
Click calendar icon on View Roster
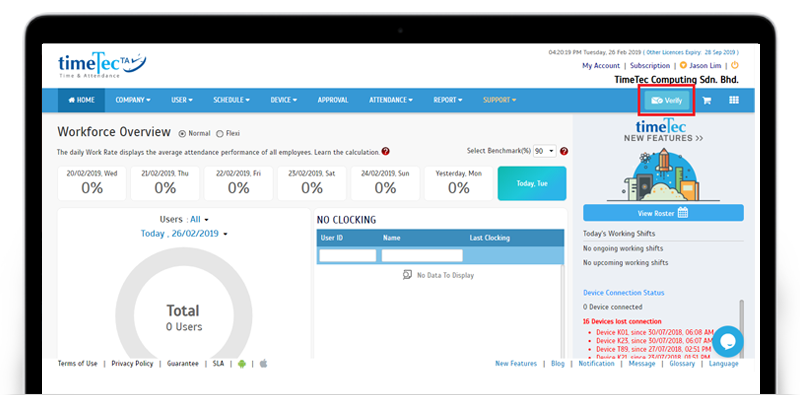[x=683, y=213]
